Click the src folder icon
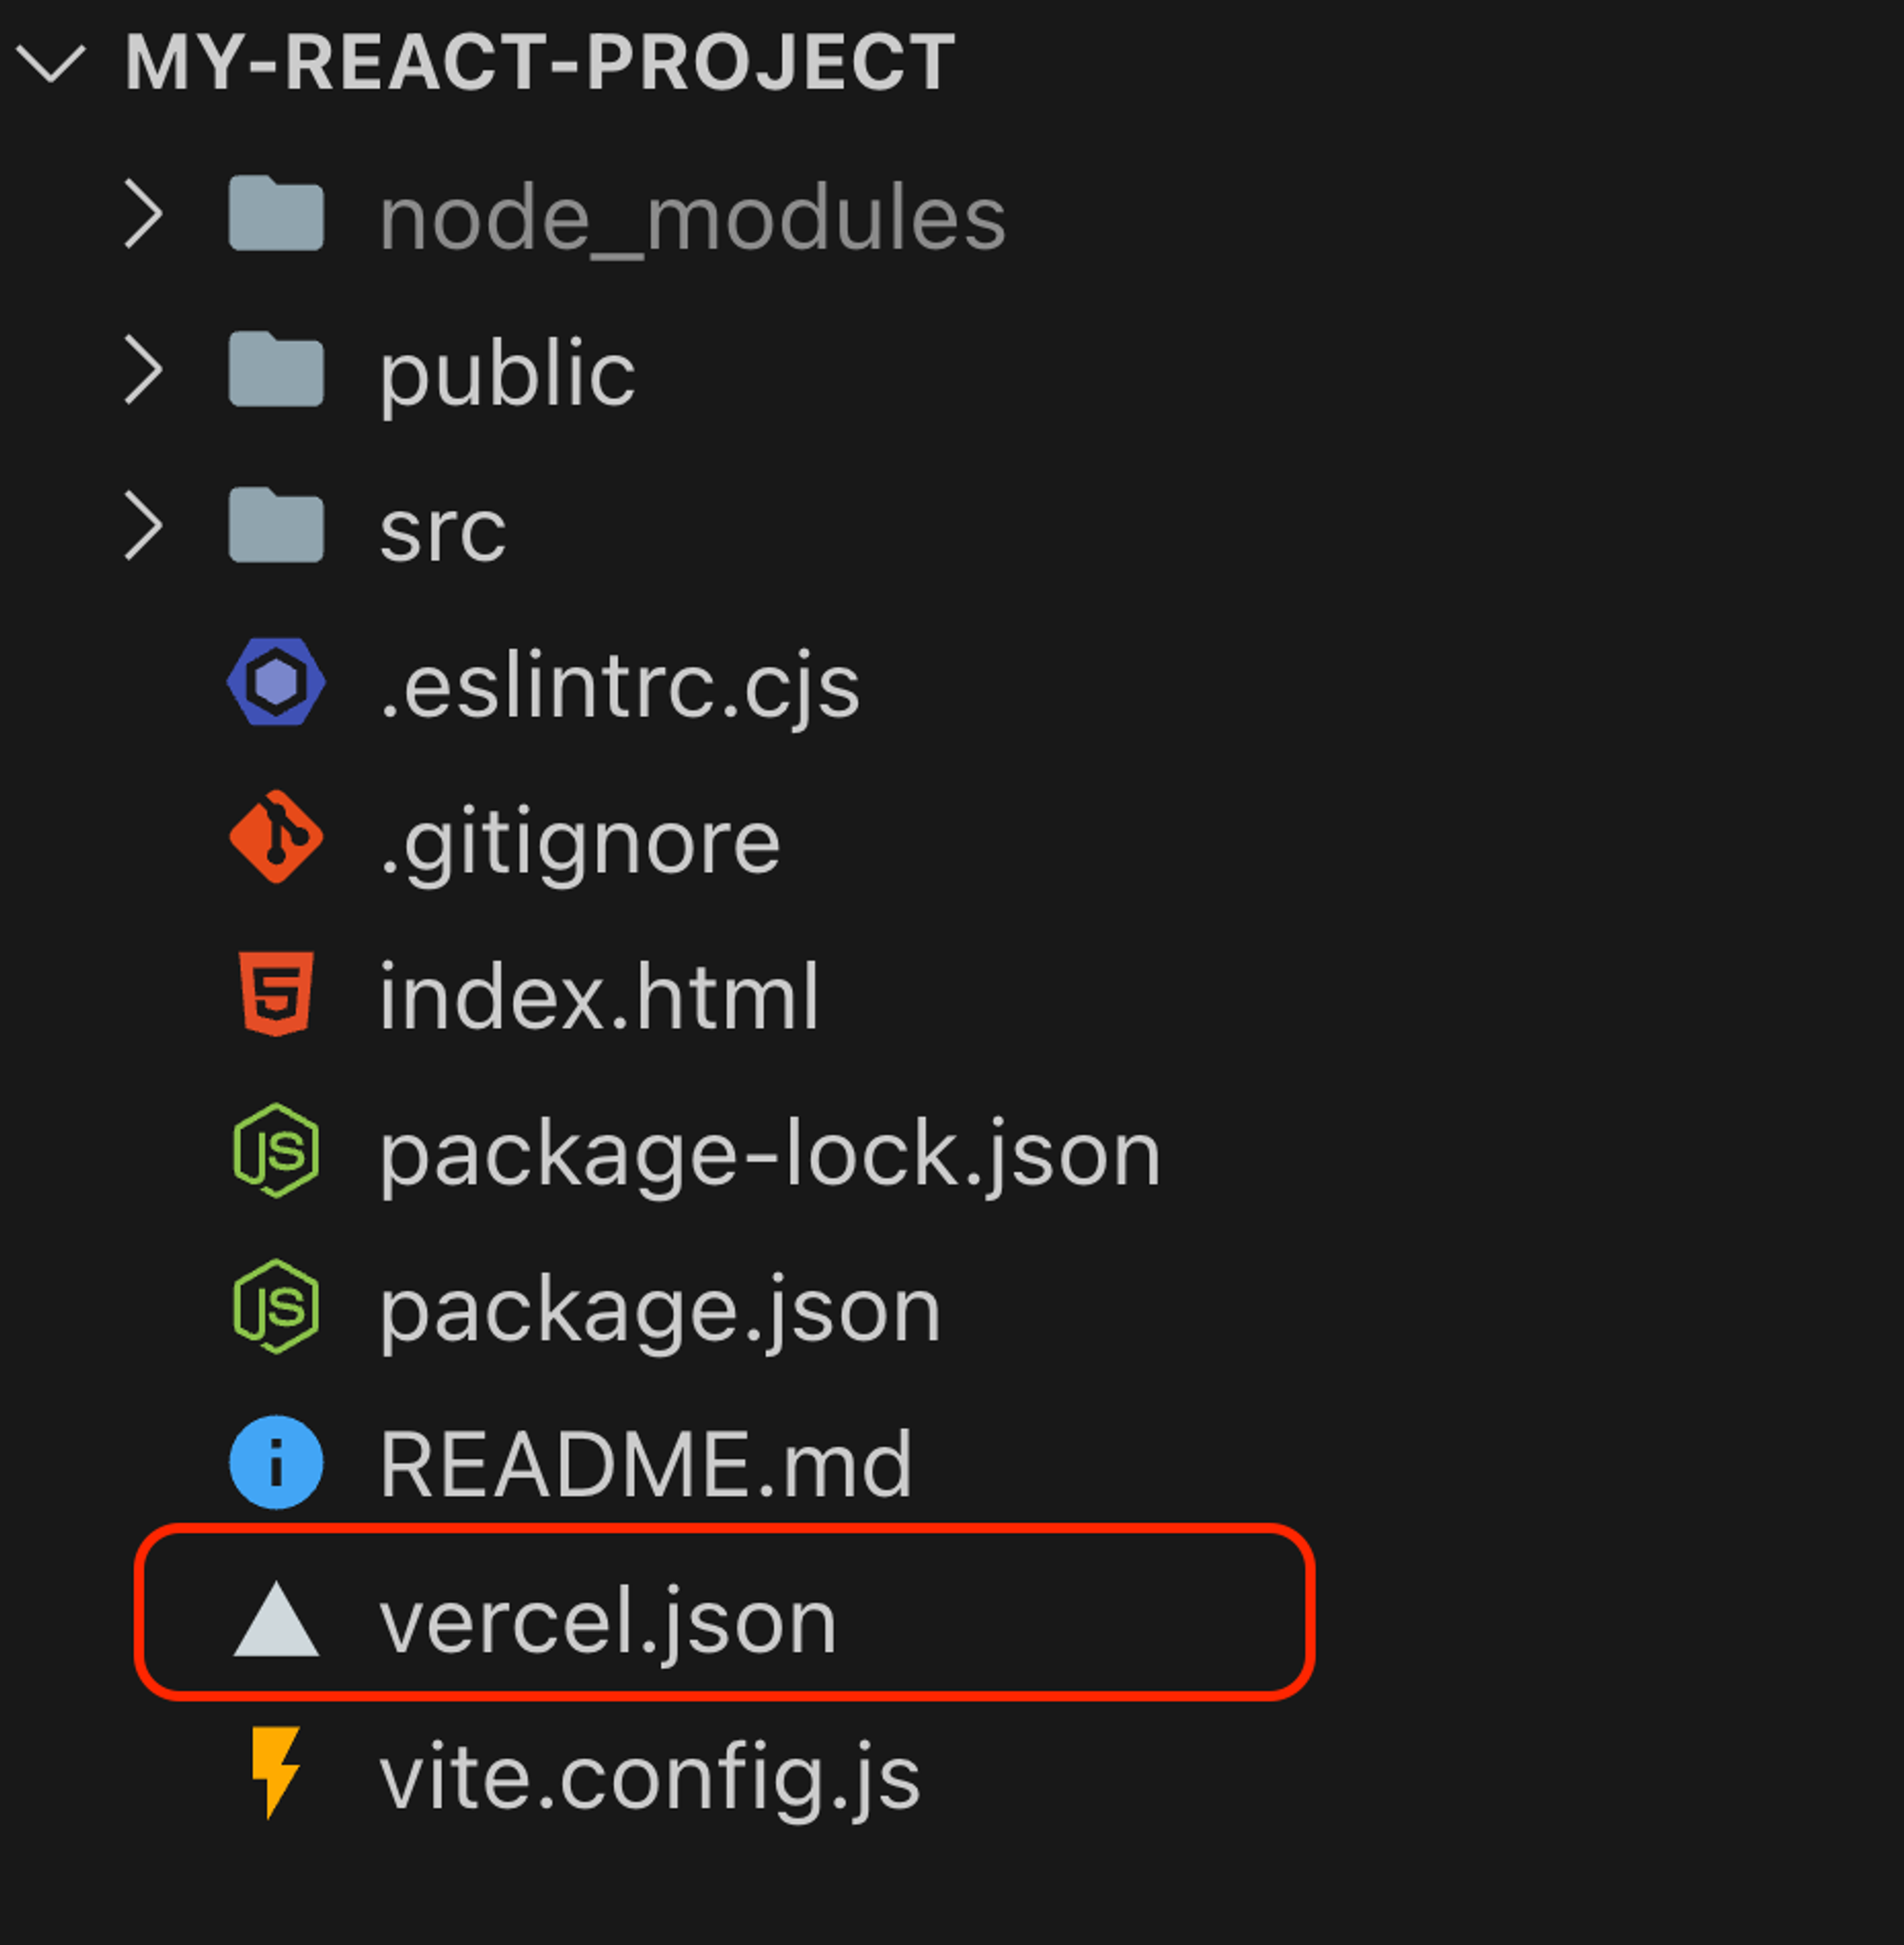The height and width of the screenshot is (1945, 1904). coord(276,526)
